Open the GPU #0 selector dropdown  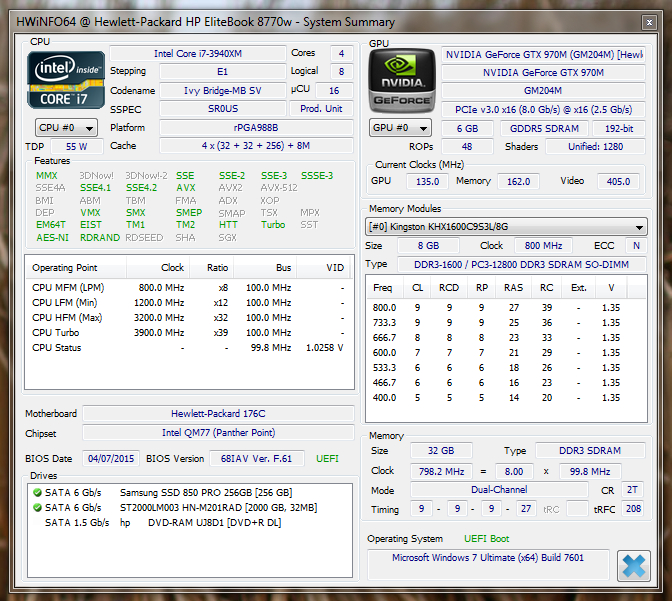(400, 128)
